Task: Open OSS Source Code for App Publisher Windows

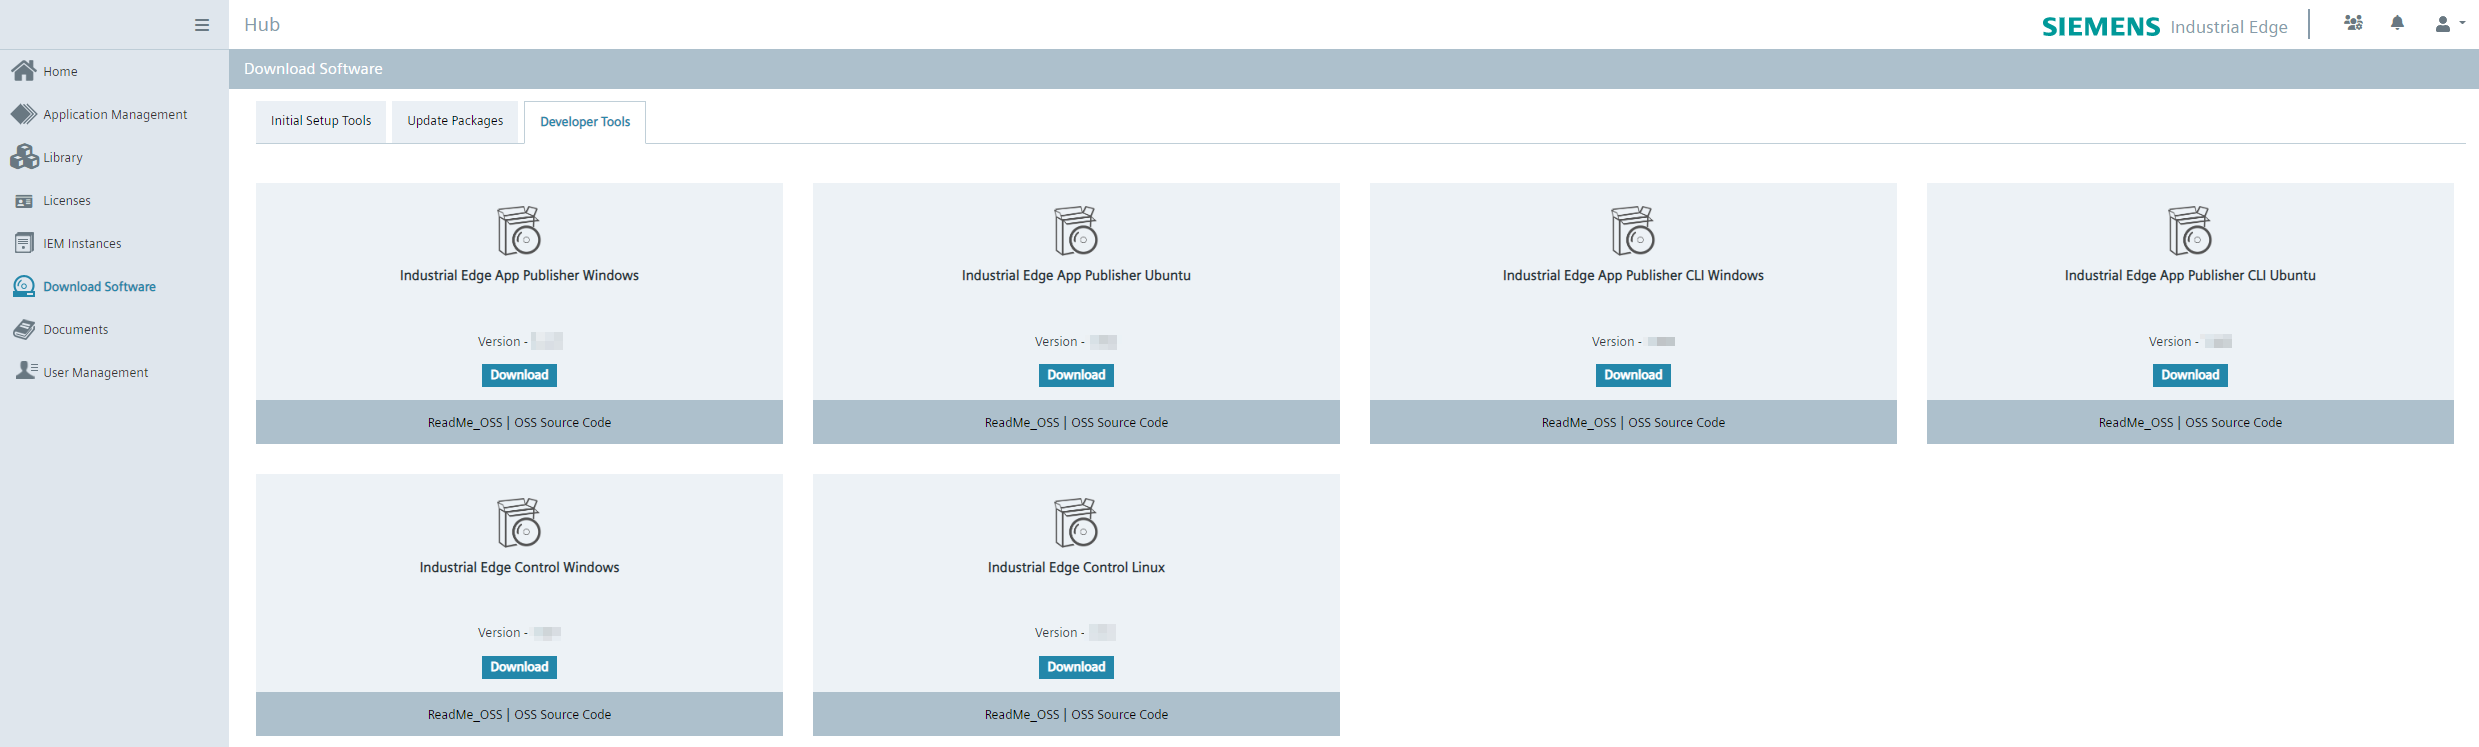Action: 563,423
